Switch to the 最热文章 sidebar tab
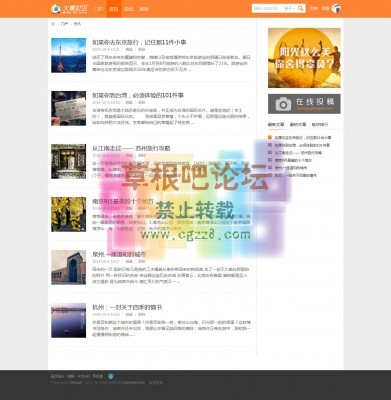 [298, 125]
